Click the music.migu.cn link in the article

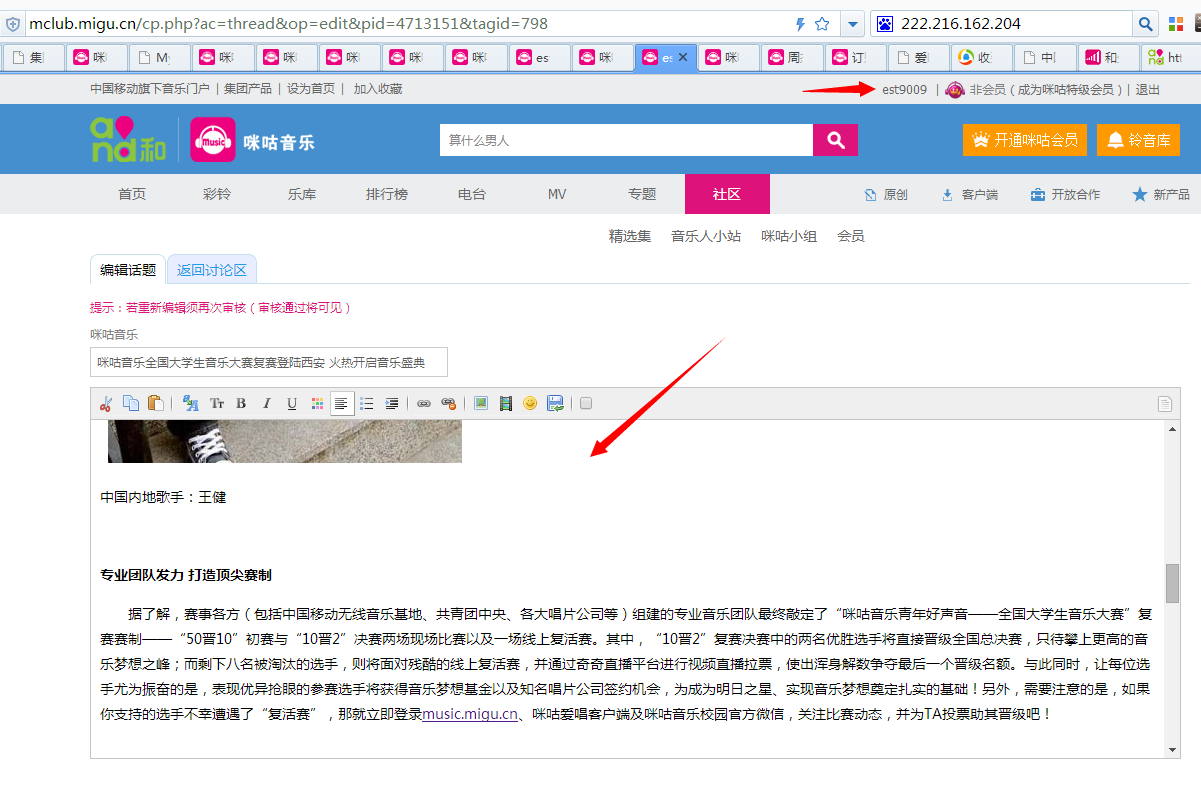tap(470, 715)
